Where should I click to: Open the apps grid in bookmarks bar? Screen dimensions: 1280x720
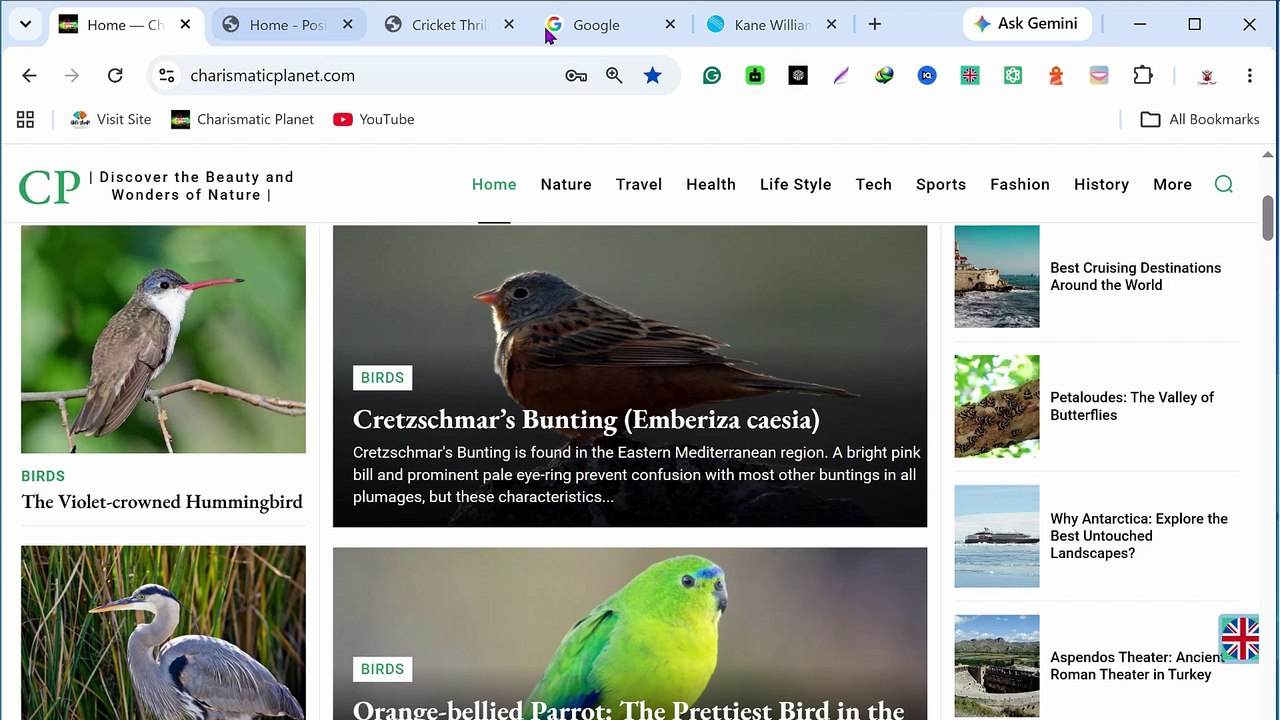[26, 119]
